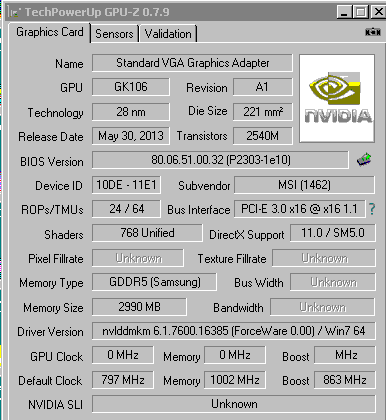Minimize the GPU-Z window

point(344,12)
